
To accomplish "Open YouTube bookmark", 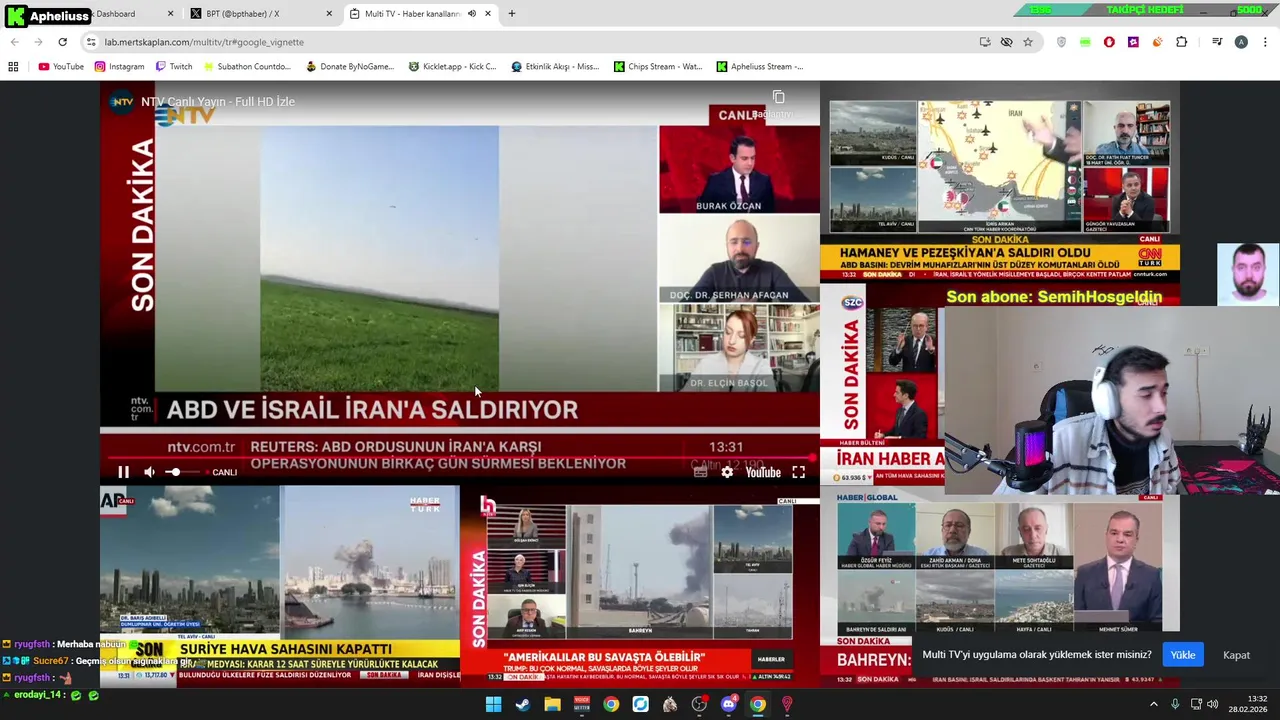I will pyautogui.click(x=61, y=67).
